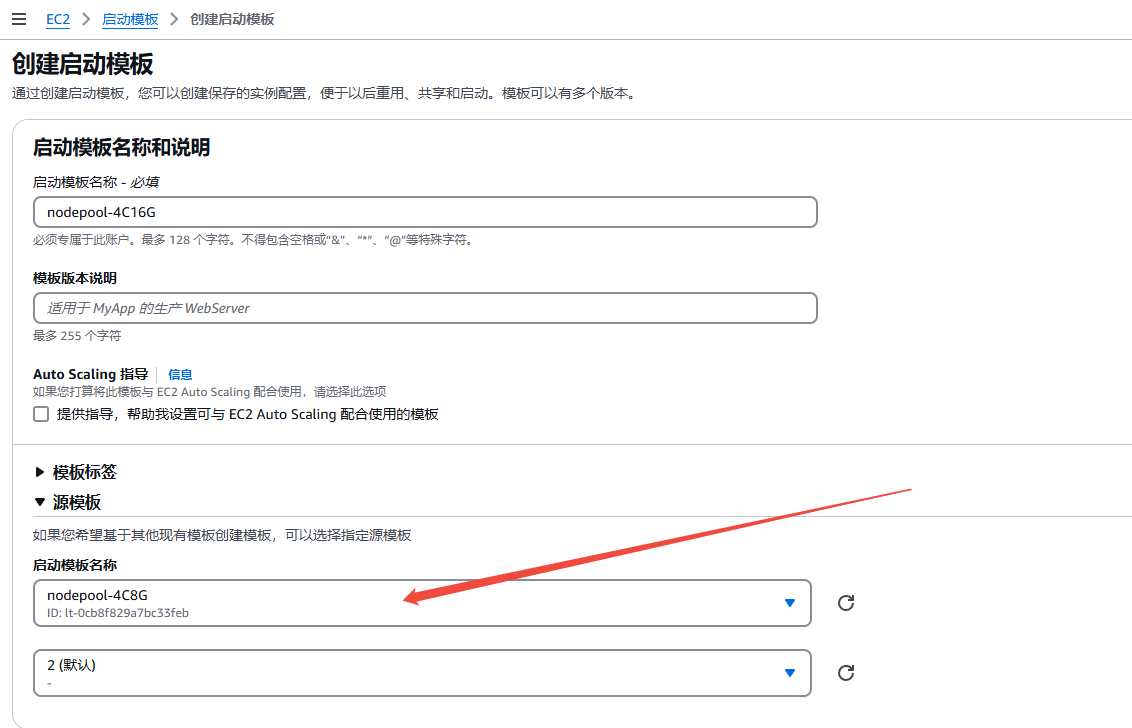Viewport: 1132px width, 728px height.
Task: Open the 2 (默认) version dropdown
Action: (422, 673)
